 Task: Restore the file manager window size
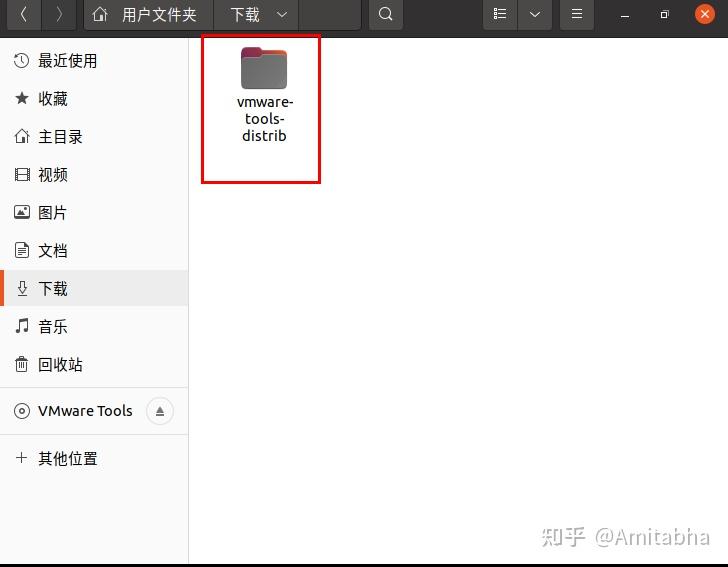(x=664, y=15)
